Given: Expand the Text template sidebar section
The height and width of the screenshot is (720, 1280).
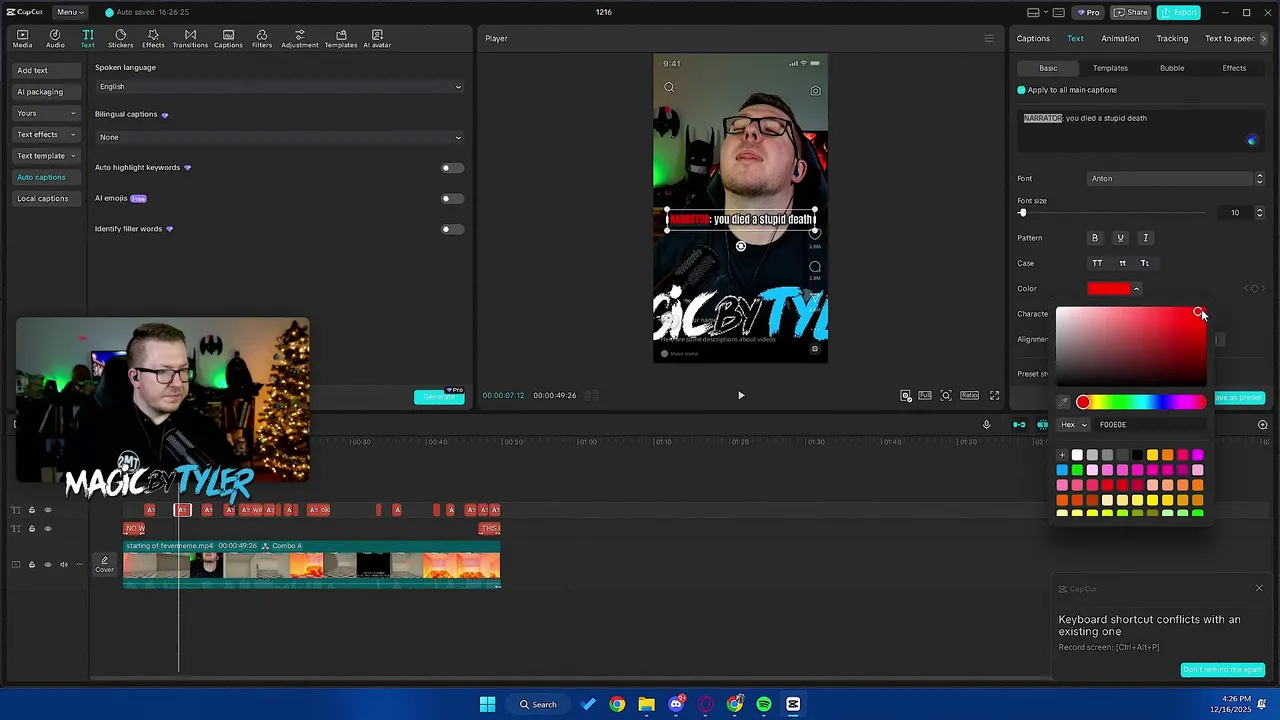Looking at the screenshot, I should [46, 156].
